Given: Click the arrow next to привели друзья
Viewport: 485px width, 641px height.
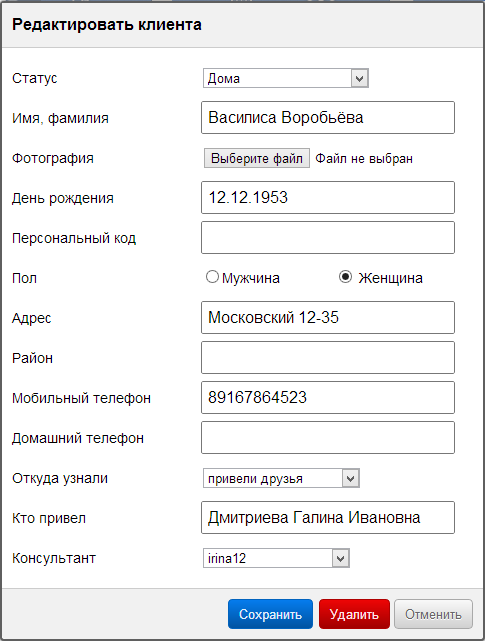Looking at the screenshot, I should click(350, 478).
